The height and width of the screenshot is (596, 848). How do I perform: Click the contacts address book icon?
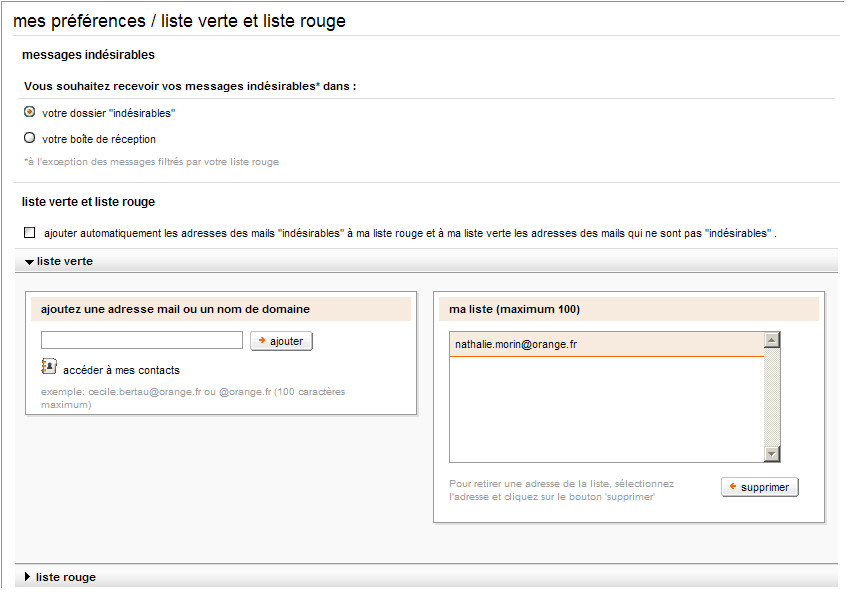[x=49, y=367]
